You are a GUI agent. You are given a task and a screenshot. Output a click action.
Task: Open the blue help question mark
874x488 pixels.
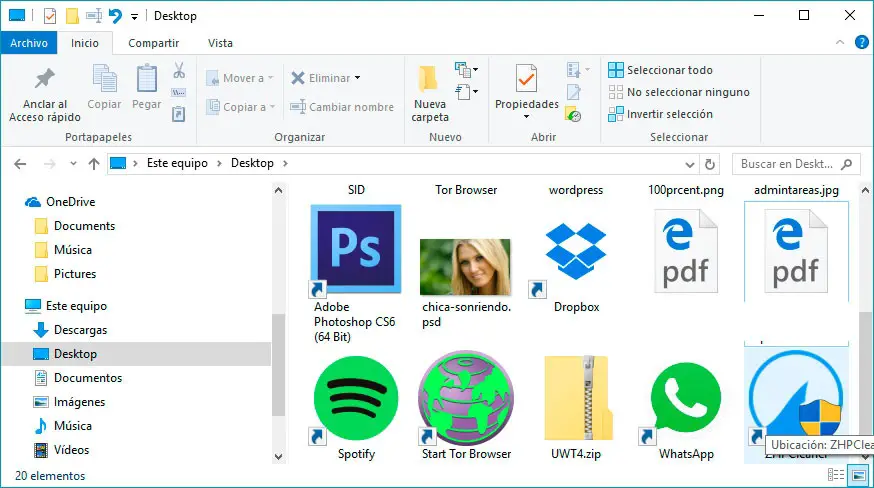pyautogui.click(x=861, y=42)
